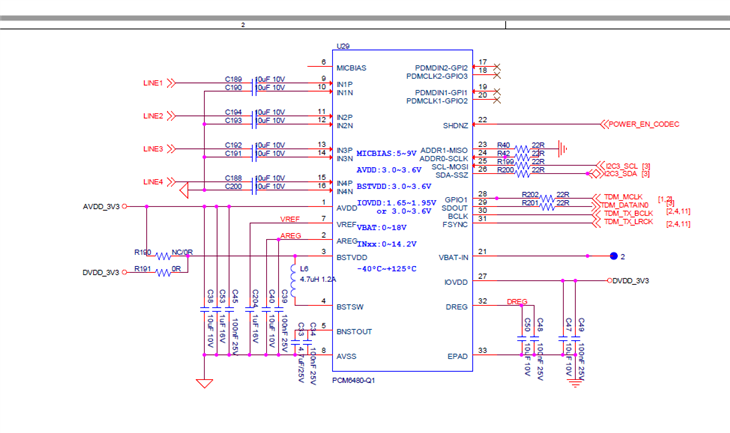Click the TDM_DATAIN0 net label
The width and height of the screenshot is (730, 433).
pos(625,205)
